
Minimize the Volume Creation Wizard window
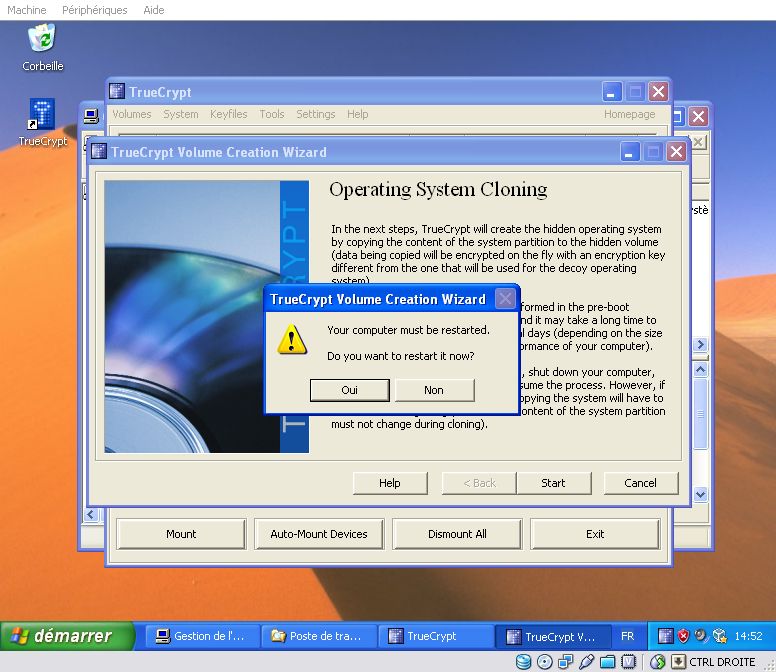point(630,151)
